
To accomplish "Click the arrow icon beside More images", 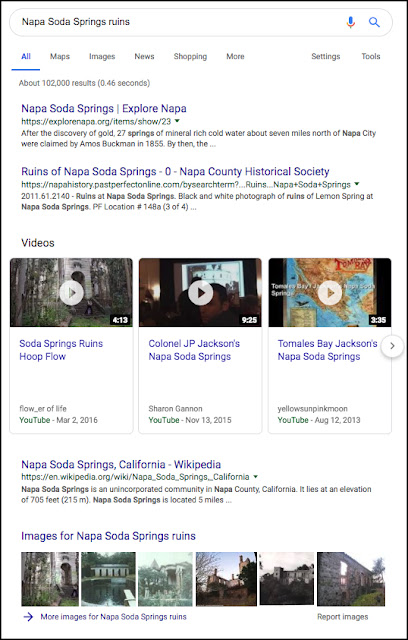I will 28,617.
